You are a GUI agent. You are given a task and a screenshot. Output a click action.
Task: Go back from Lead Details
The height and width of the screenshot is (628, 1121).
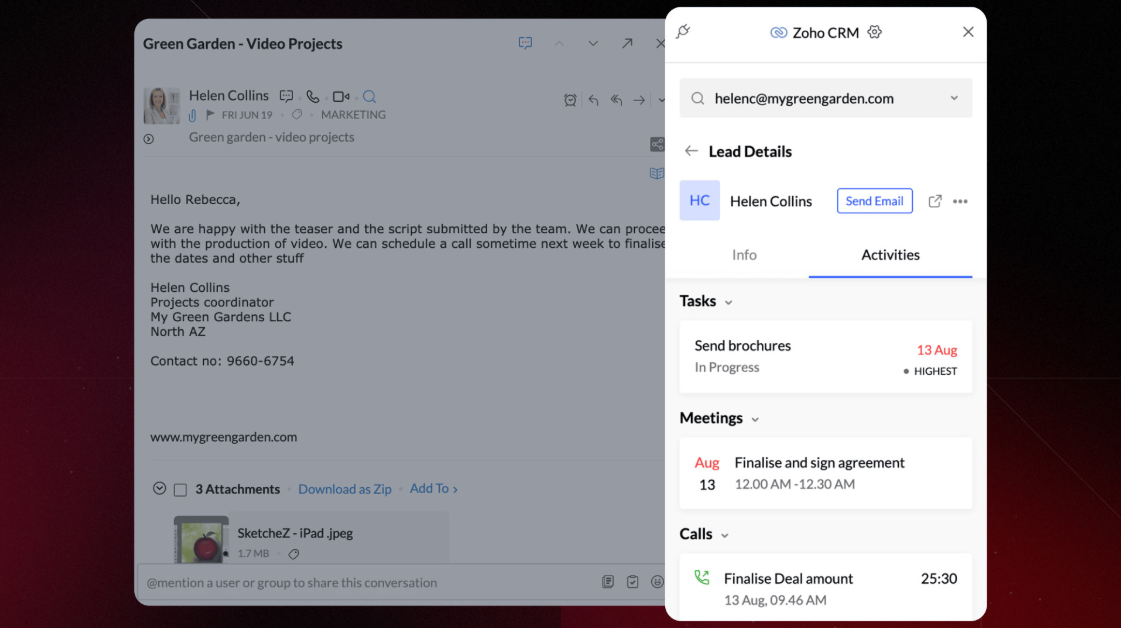691,151
